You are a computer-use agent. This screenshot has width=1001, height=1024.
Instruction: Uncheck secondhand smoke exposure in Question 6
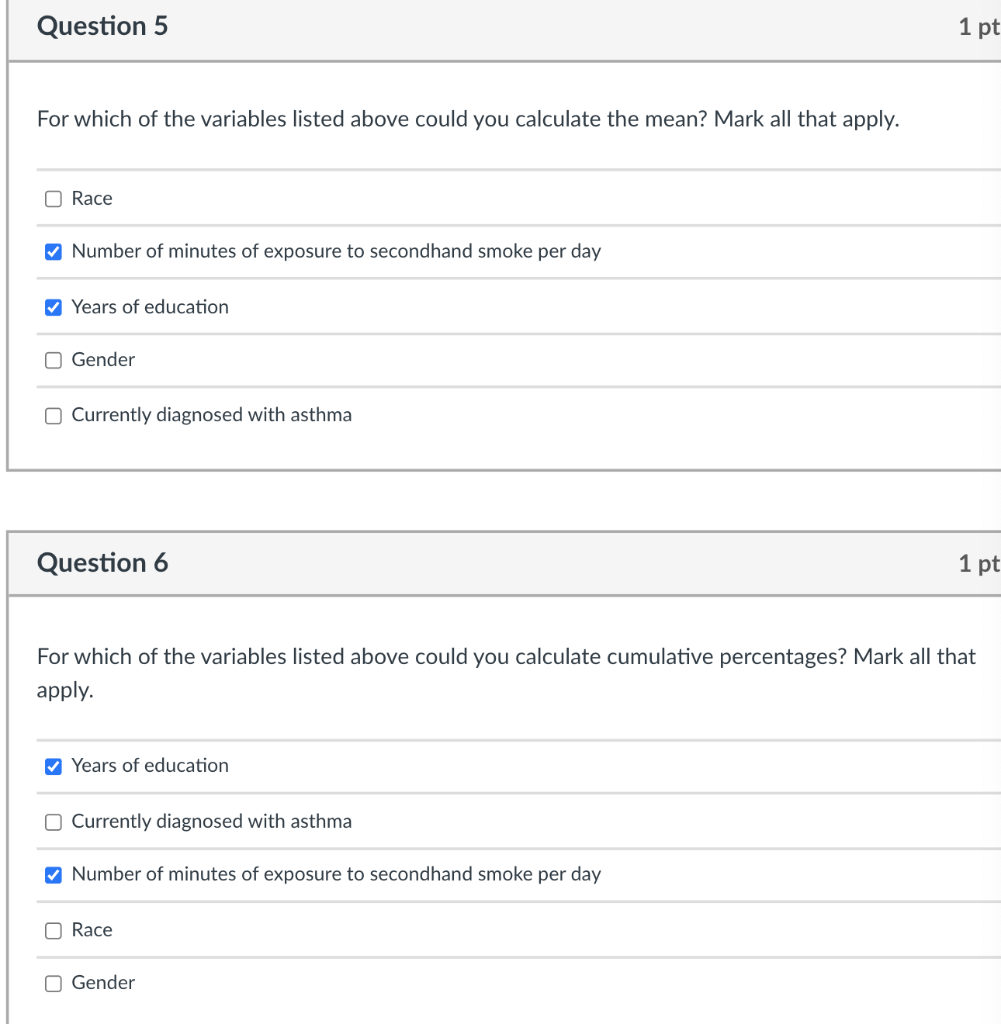pos(53,874)
